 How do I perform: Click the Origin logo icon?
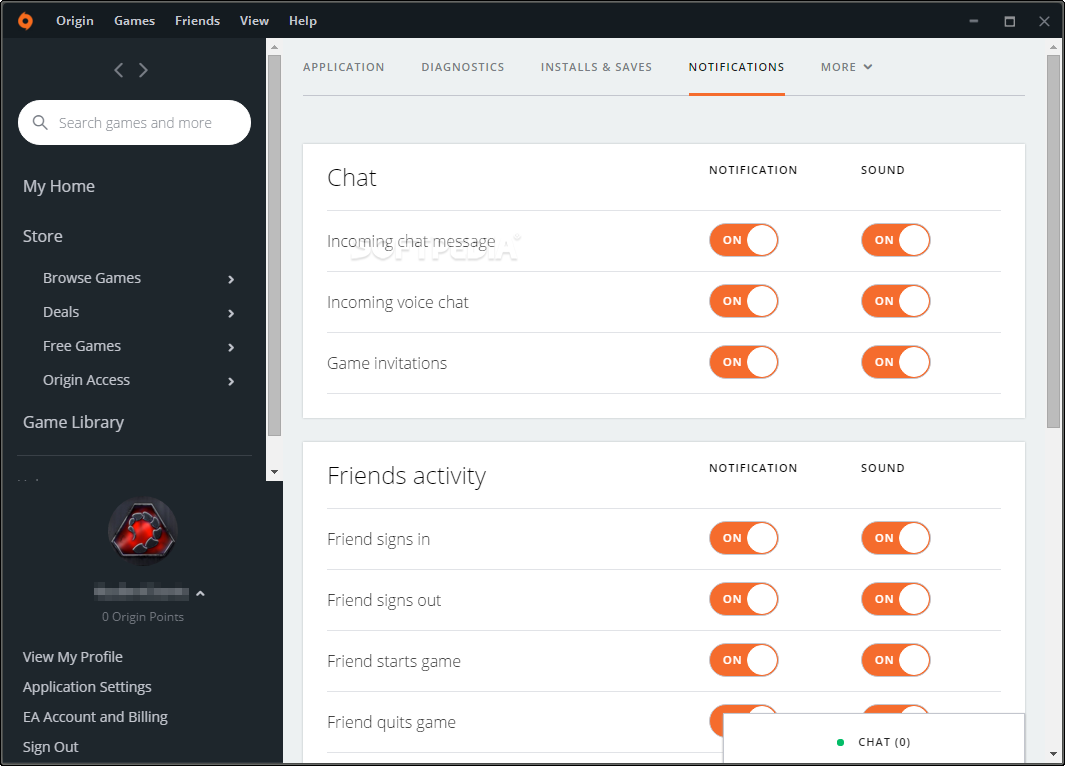[x=25, y=21]
